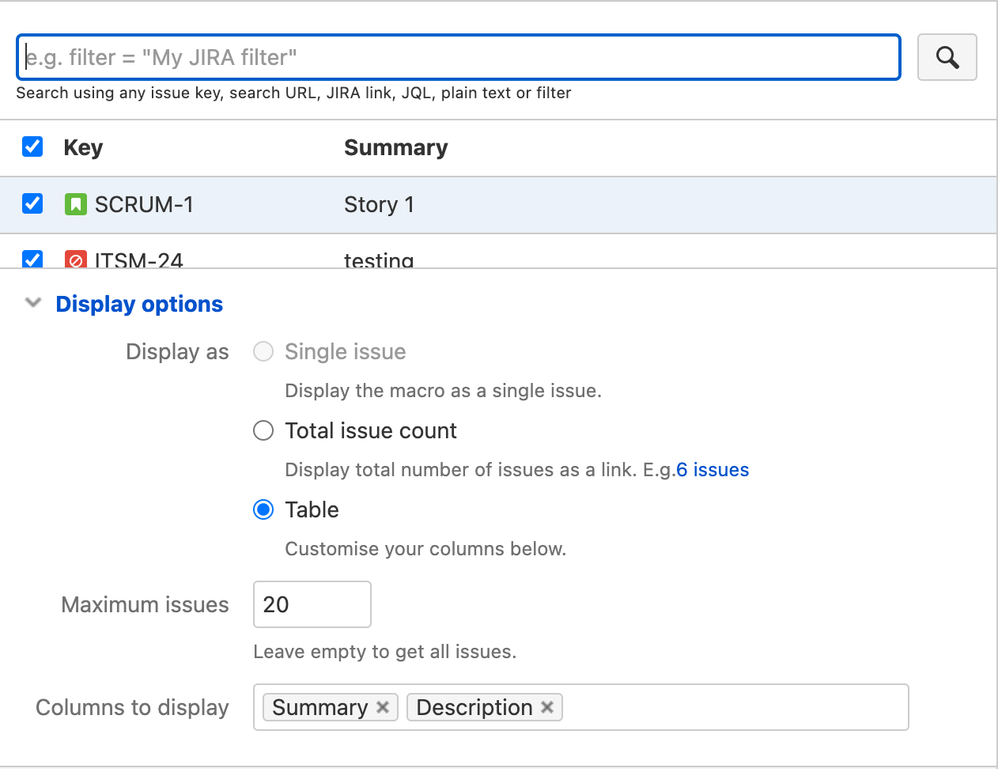Click the disabled Single issue radio button

tap(264, 351)
